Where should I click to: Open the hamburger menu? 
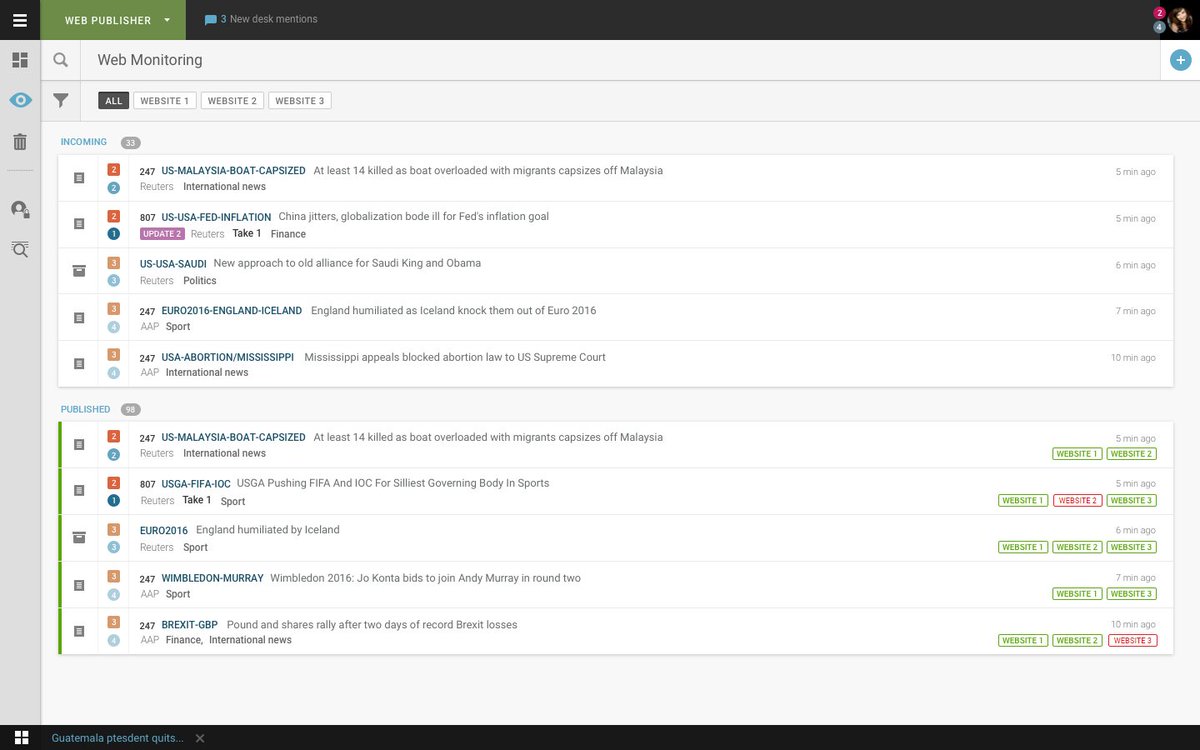pyautogui.click(x=19, y=20)
